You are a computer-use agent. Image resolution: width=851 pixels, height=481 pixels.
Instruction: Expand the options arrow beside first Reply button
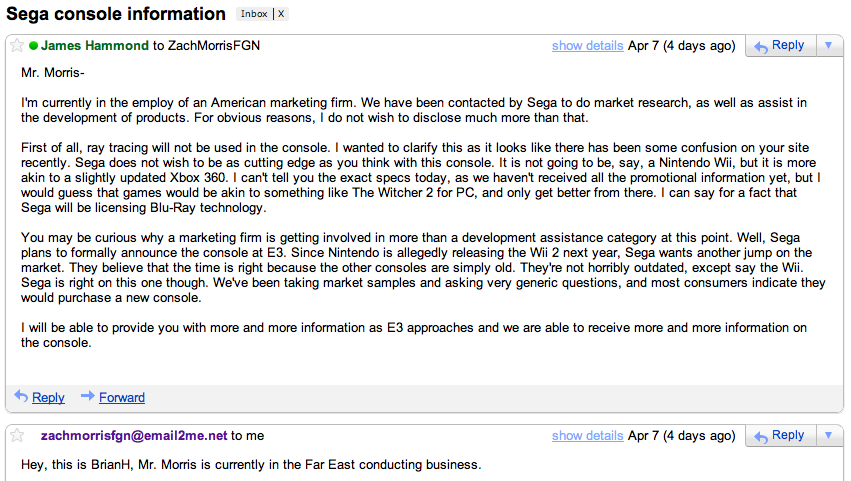coord(829,46)
